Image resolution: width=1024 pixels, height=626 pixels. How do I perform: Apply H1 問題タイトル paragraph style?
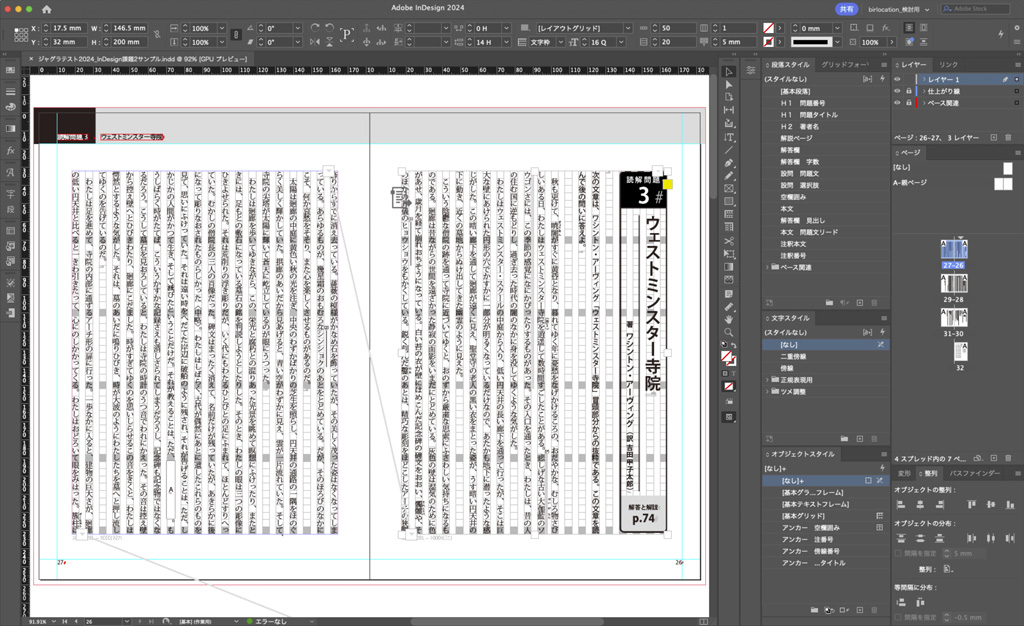(x=825, y=115)
